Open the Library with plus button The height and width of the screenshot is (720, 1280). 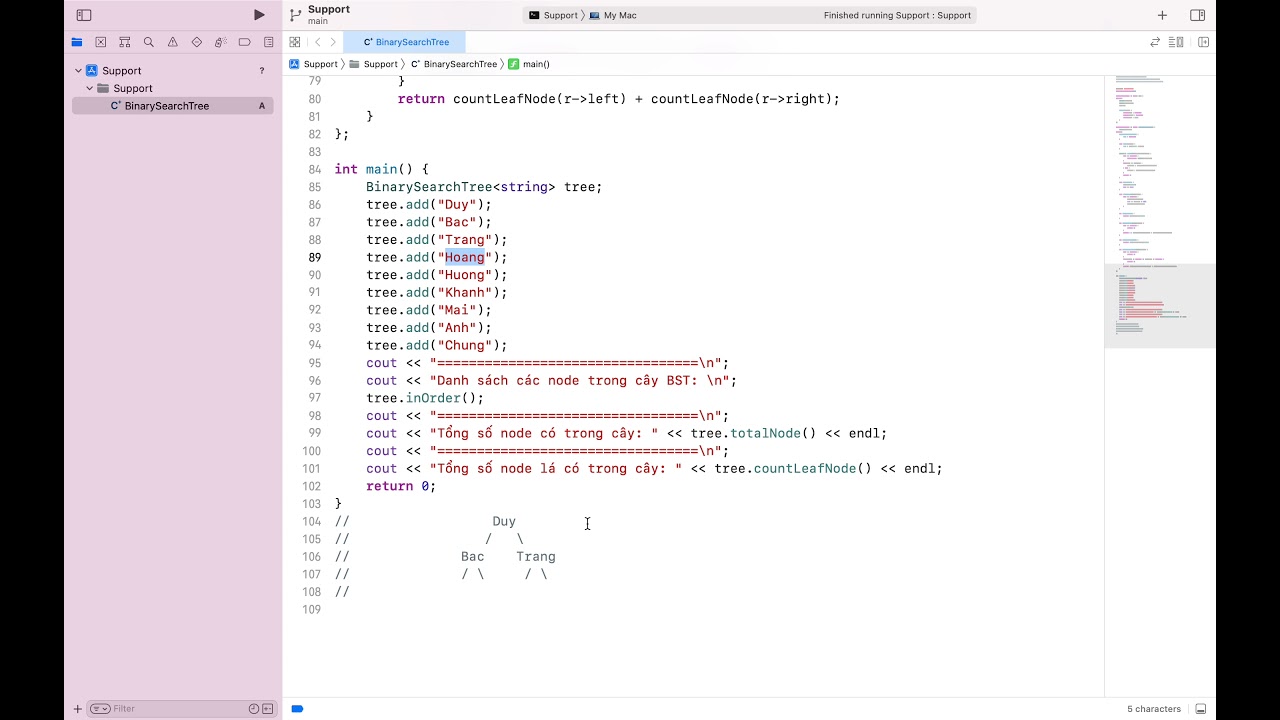pos(1162,15)
